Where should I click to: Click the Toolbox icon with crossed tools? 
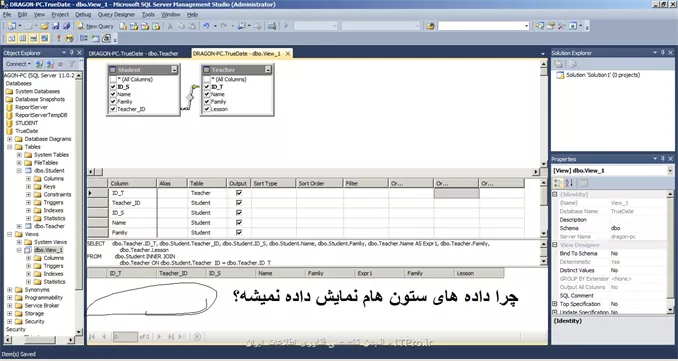(561, 26)
